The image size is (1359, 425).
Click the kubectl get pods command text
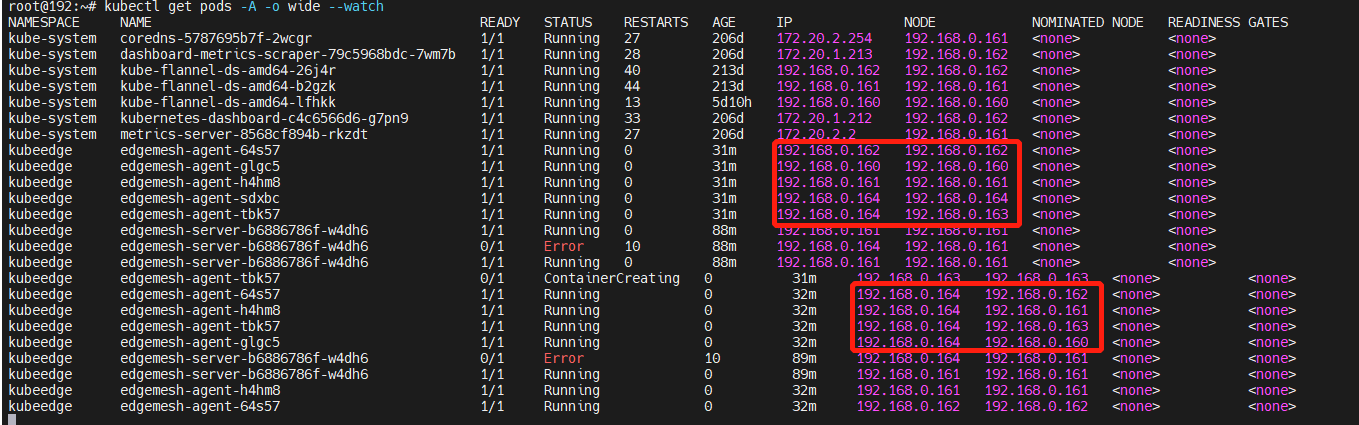pyautogui.click(x=243, y=7)
